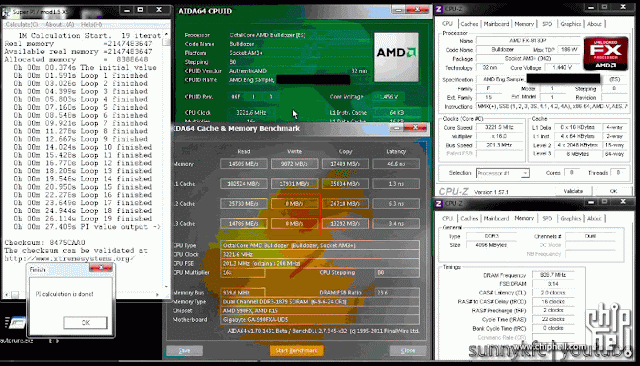
Task: Switch to Caches tab in upper CPU-Z
Action: [469, 24]
